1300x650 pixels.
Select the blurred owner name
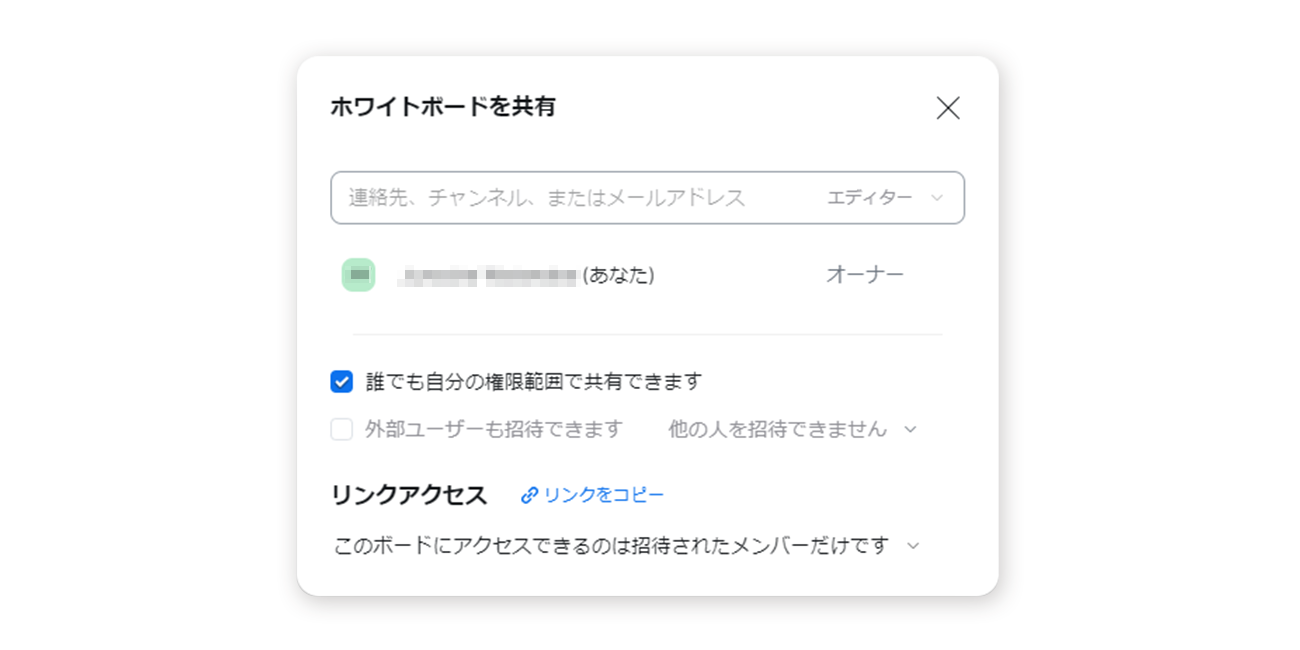[x=488, y=275]
